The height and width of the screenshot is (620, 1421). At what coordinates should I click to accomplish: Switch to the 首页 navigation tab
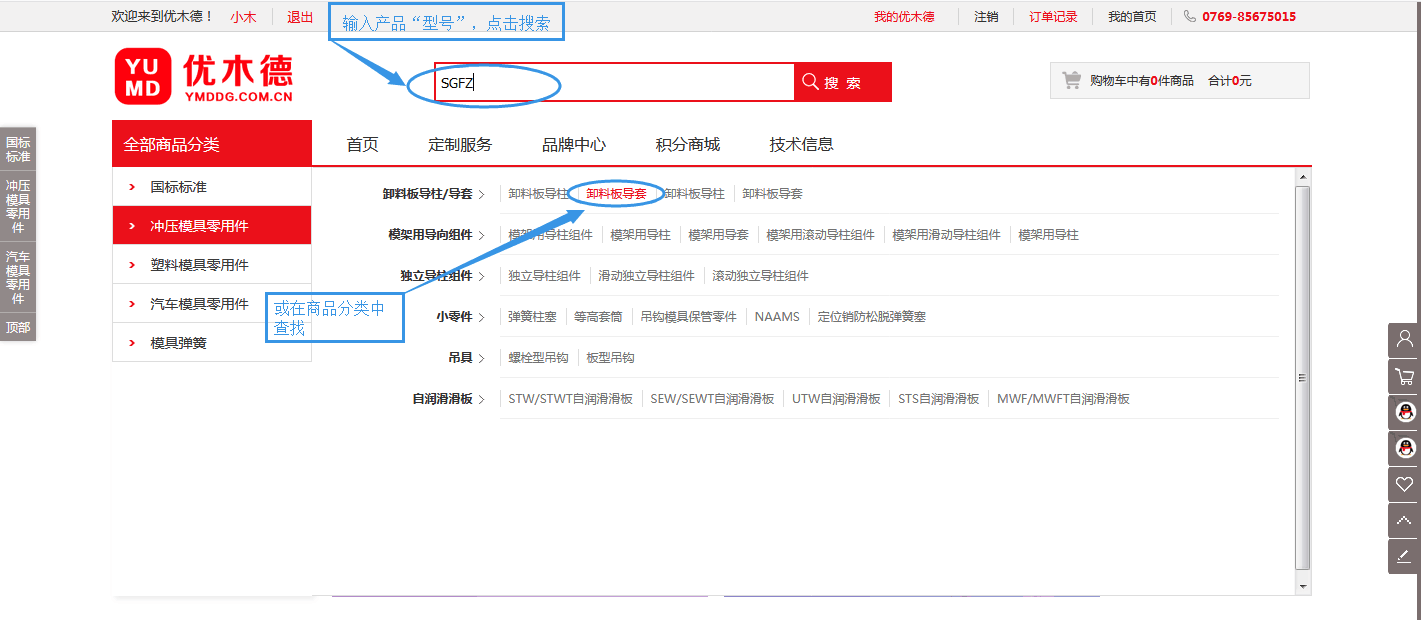pyautogui.click(x=363, y=144)
